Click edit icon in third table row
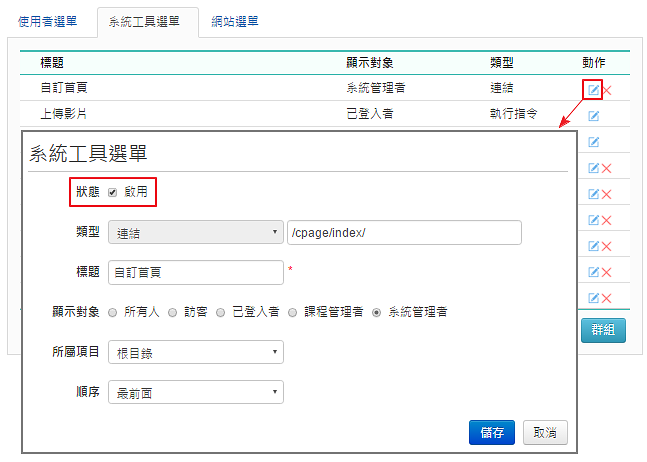The height and width of the screenshot is (462, 647). 593,142
